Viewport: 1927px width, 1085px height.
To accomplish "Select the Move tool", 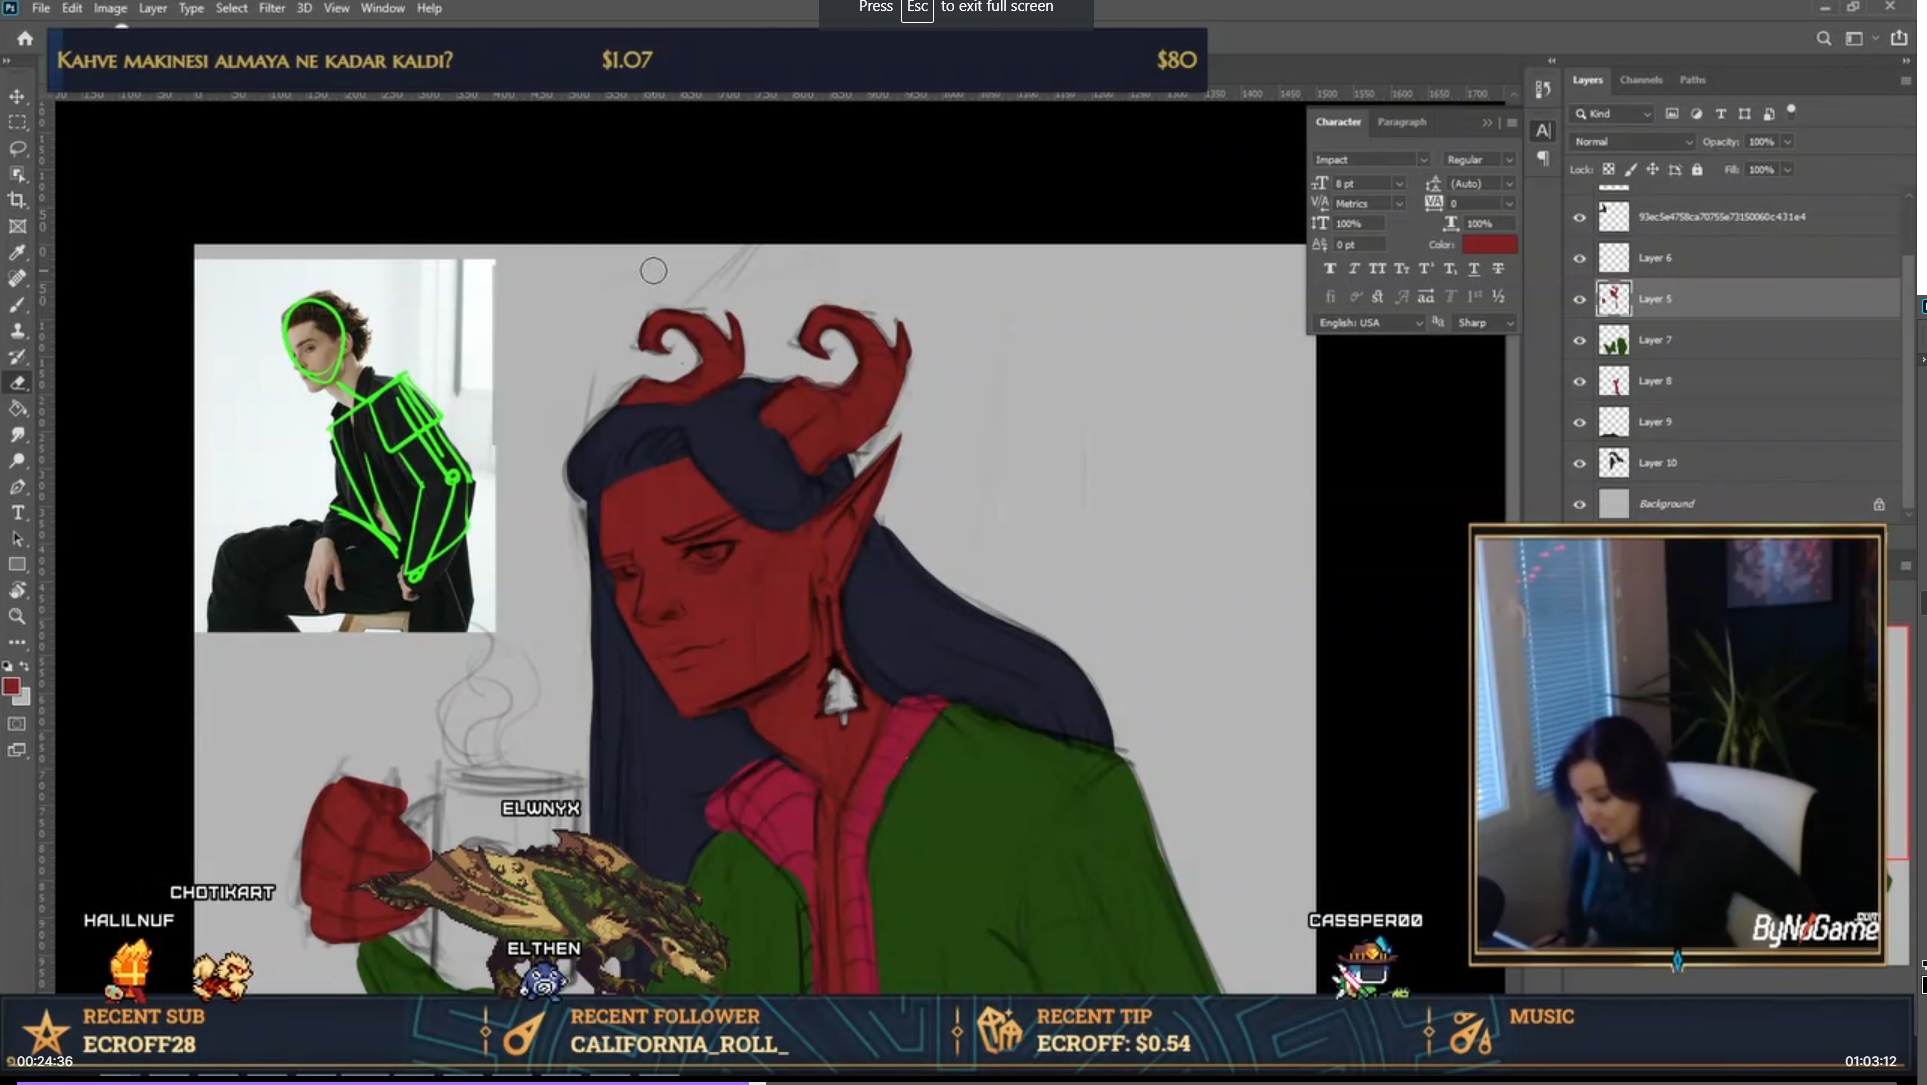I will (17, 97).
